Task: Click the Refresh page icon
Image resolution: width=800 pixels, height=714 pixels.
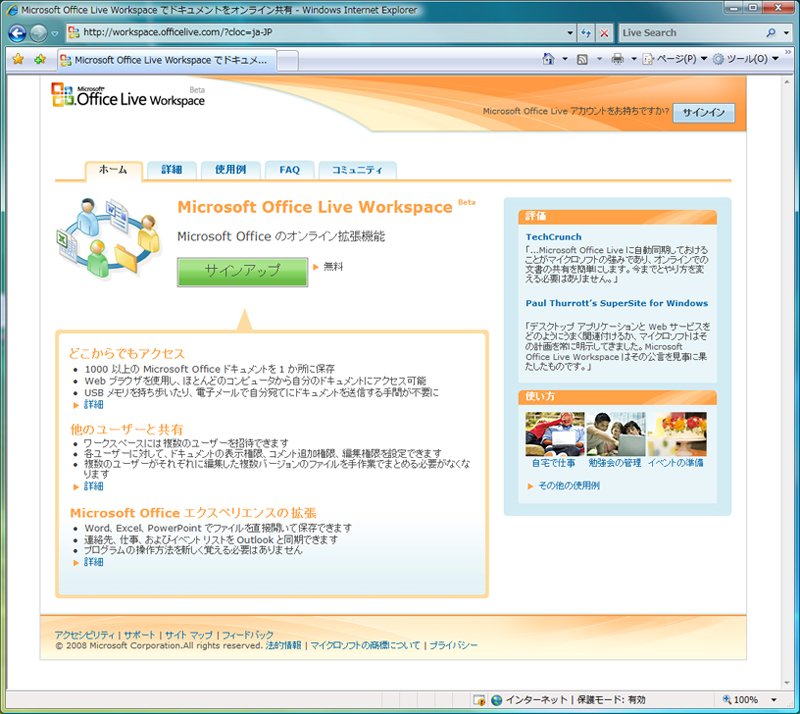Action: 586,33
